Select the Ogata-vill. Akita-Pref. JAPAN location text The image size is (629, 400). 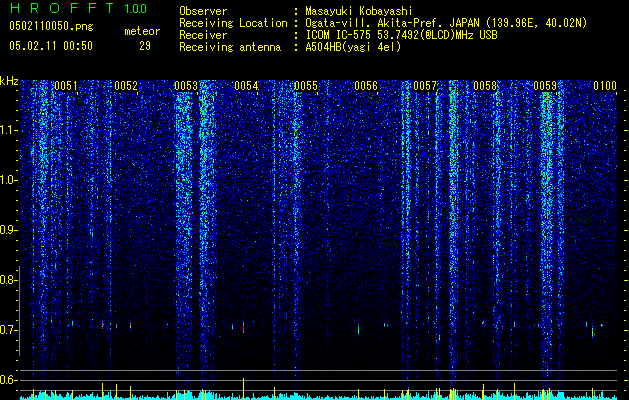tap(446, 24)
